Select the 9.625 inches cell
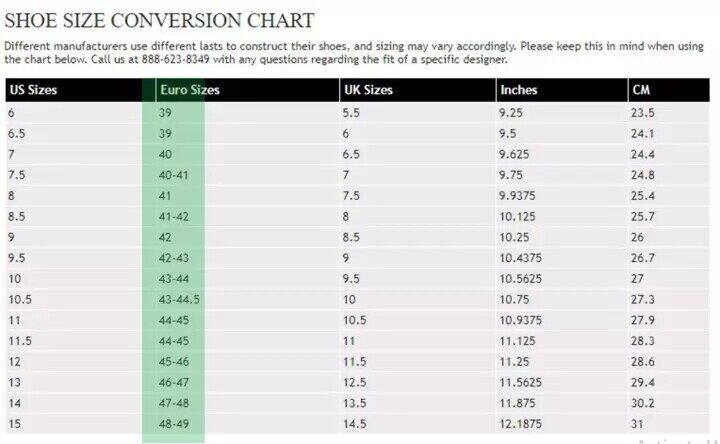Screen dimensions: 720x444 [515, 154]
